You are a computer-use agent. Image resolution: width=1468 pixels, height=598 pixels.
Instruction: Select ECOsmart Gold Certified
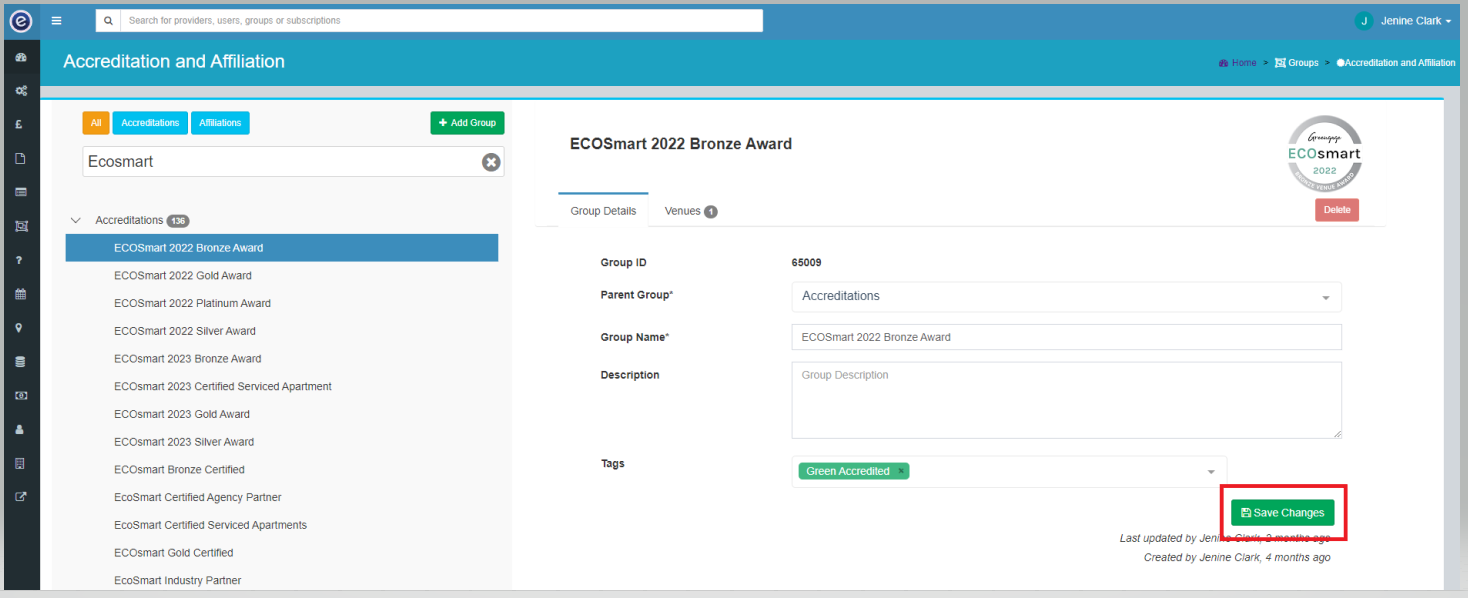point(174,553)
